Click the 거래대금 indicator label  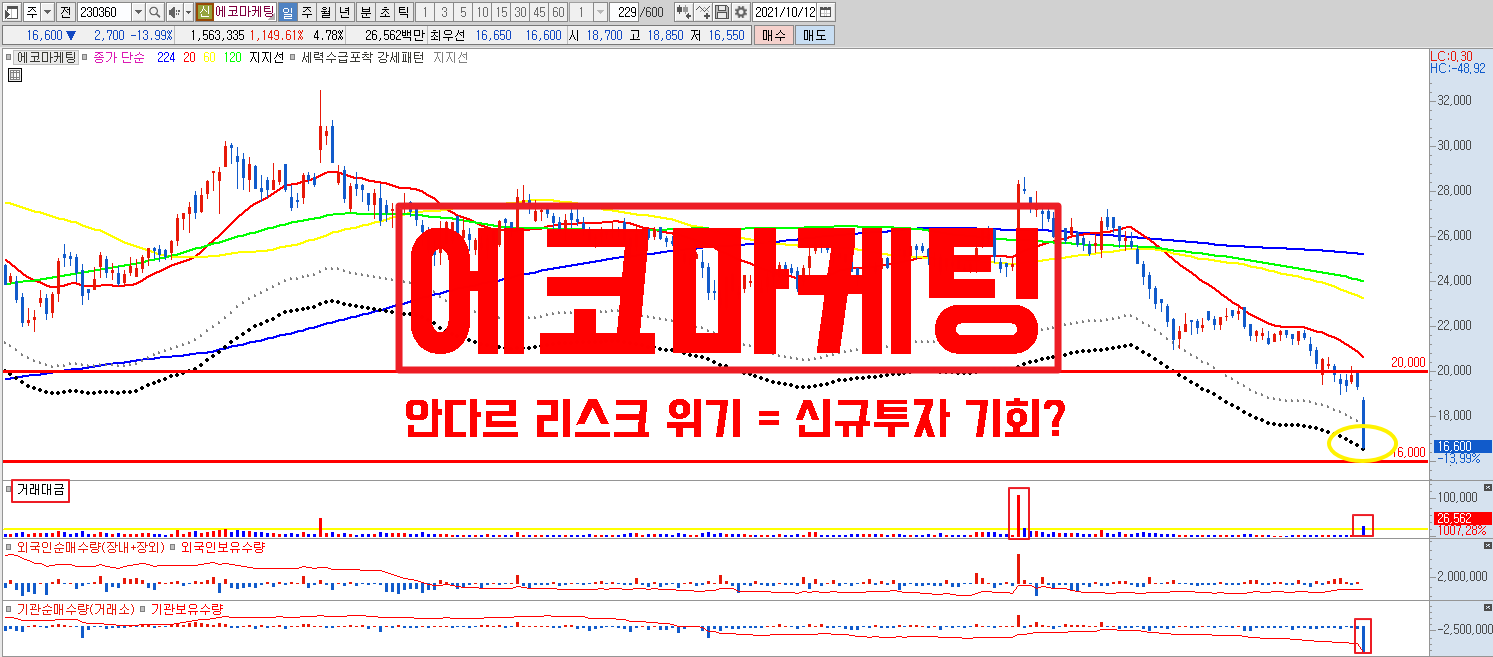(41, 490)
